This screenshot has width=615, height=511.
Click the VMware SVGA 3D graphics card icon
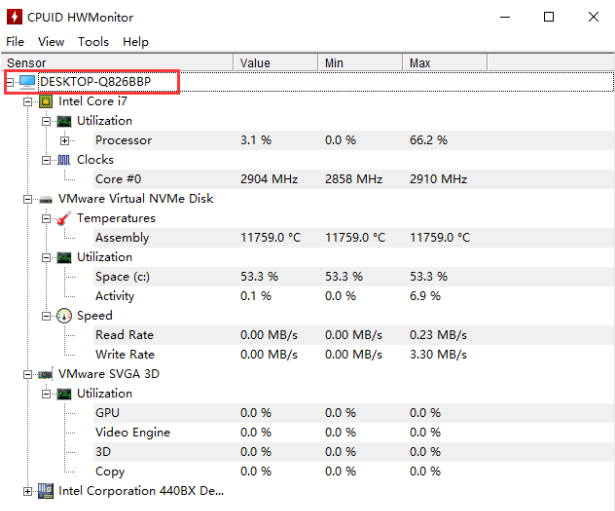[x=45, y=375]
